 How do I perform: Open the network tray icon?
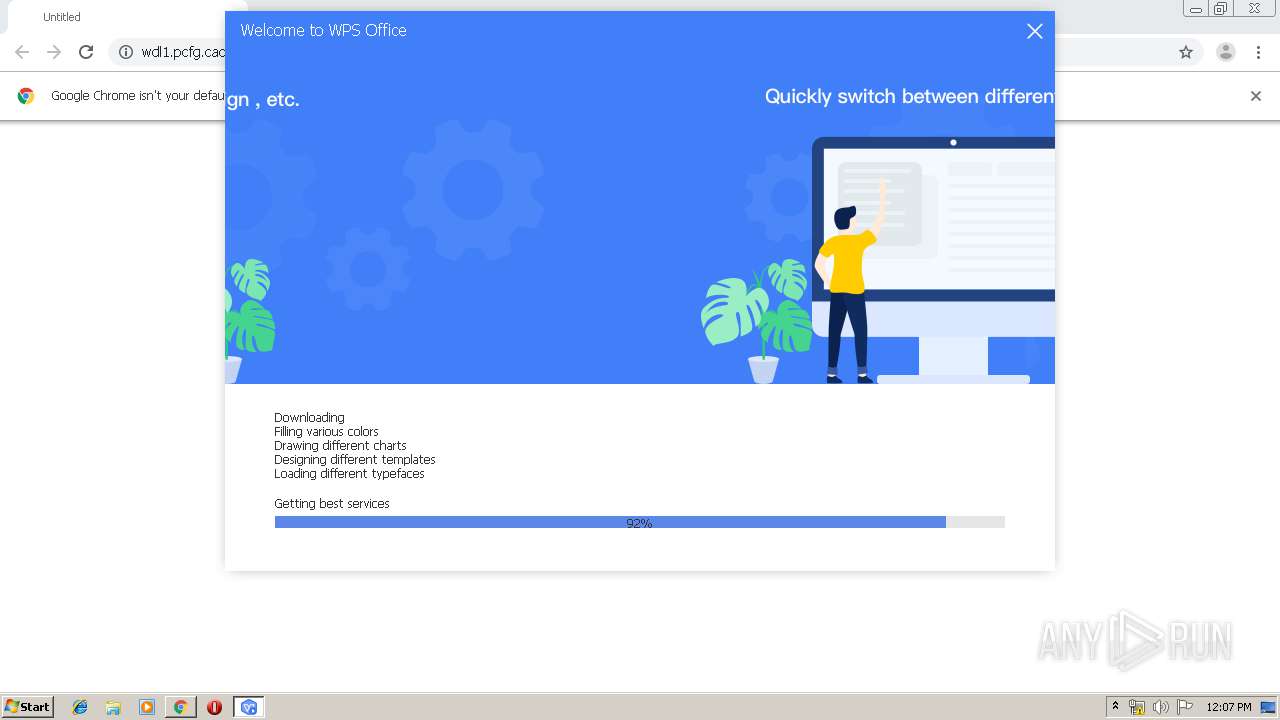[1137, 707]
